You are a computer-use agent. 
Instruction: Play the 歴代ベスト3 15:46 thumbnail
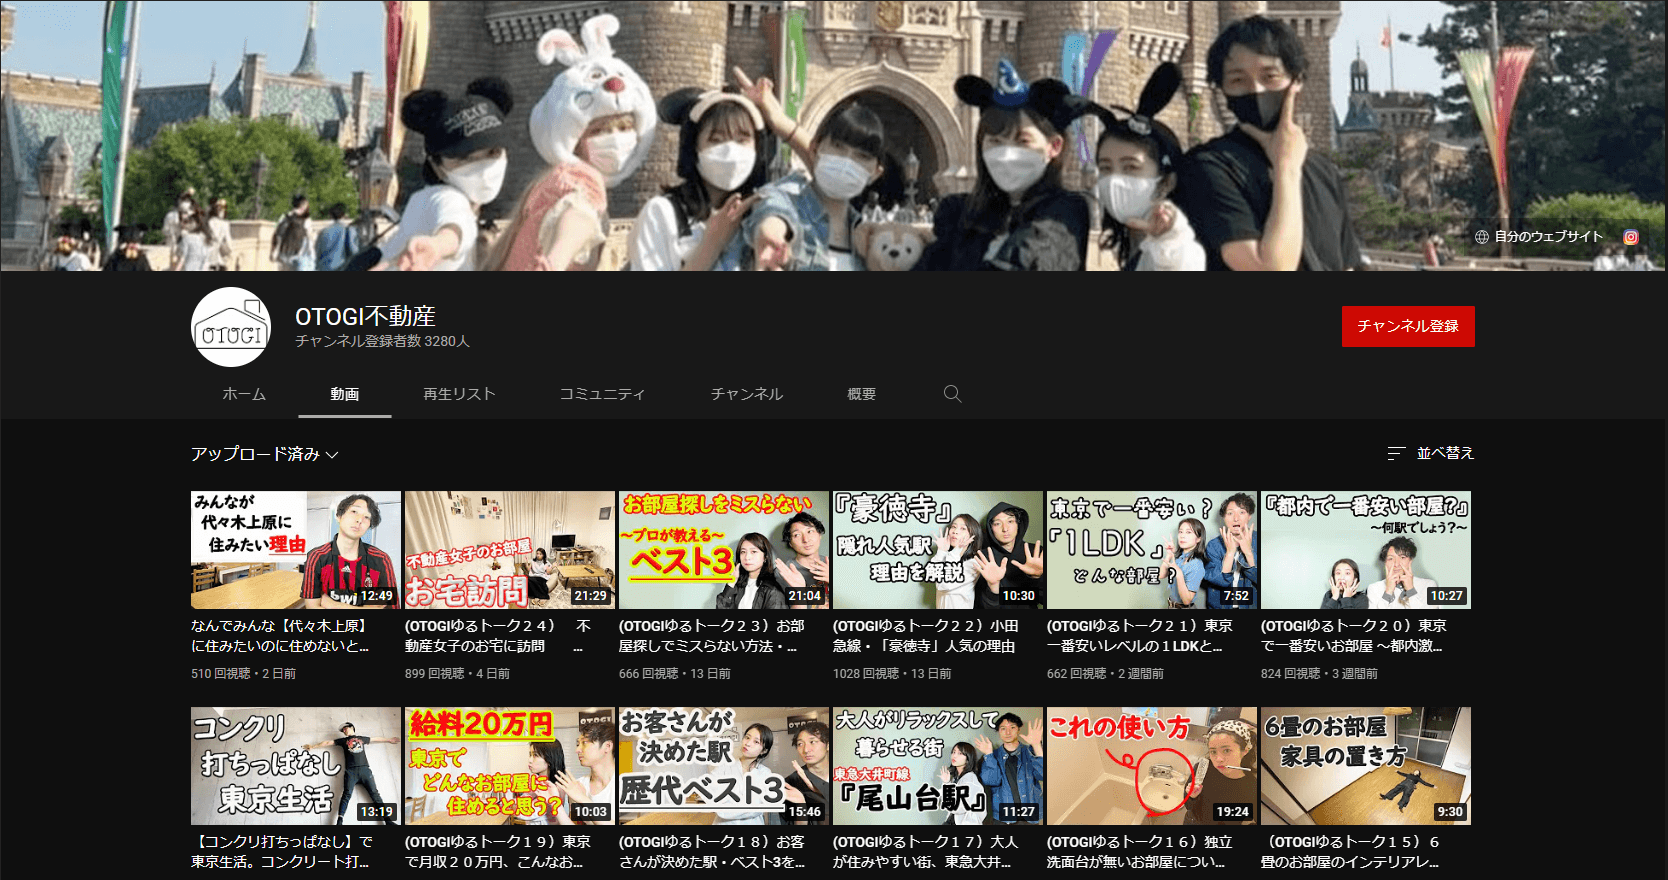click(724, 766)
